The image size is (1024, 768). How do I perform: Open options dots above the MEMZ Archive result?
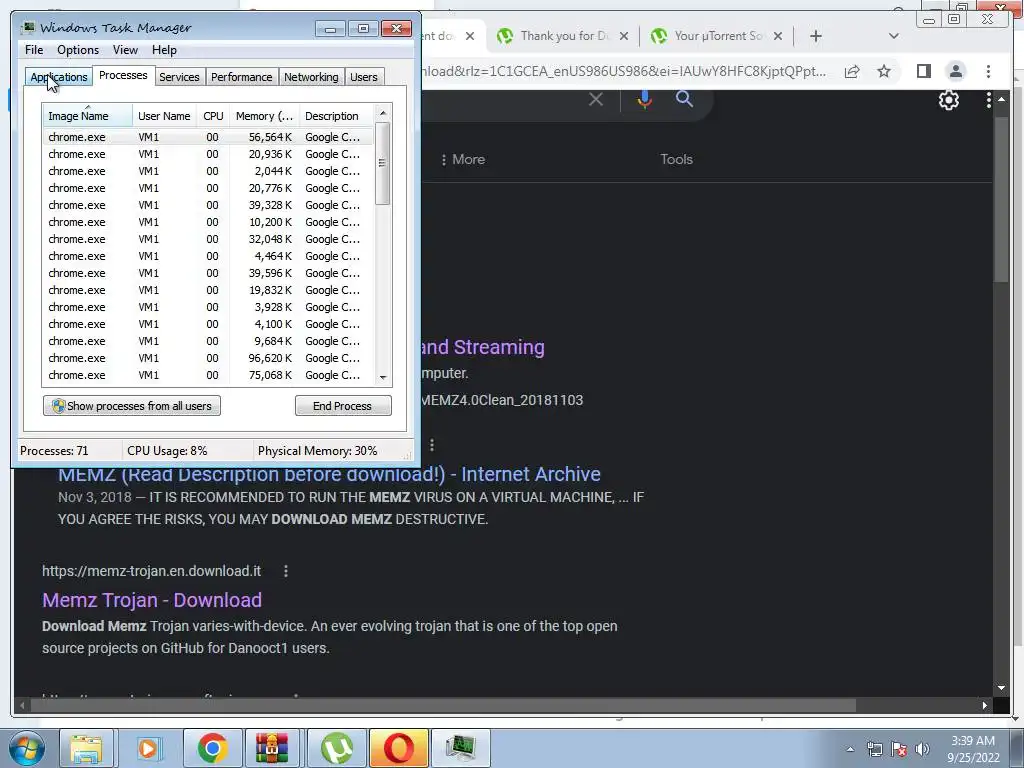click(x=432, y=445)
